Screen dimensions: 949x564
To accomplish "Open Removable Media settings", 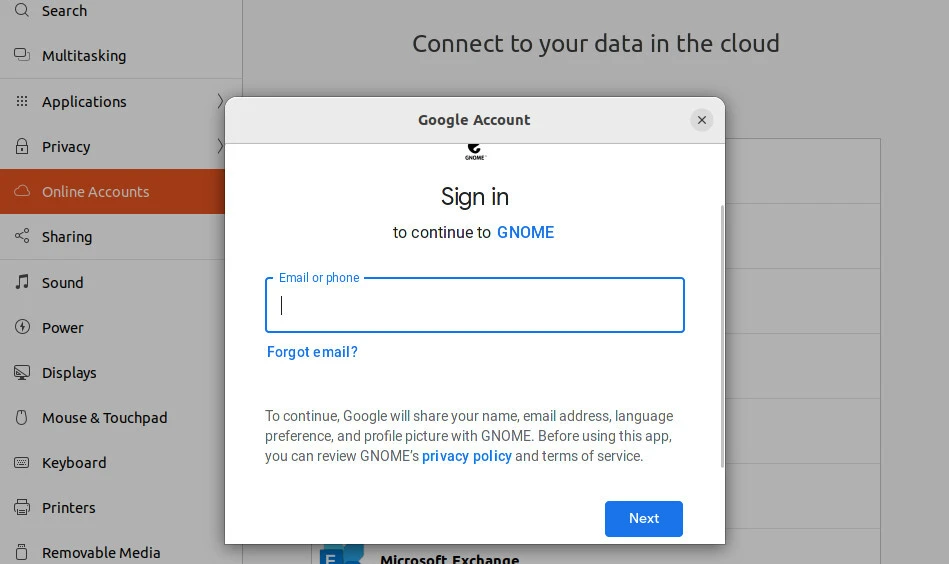I will [x=100, y=552].
